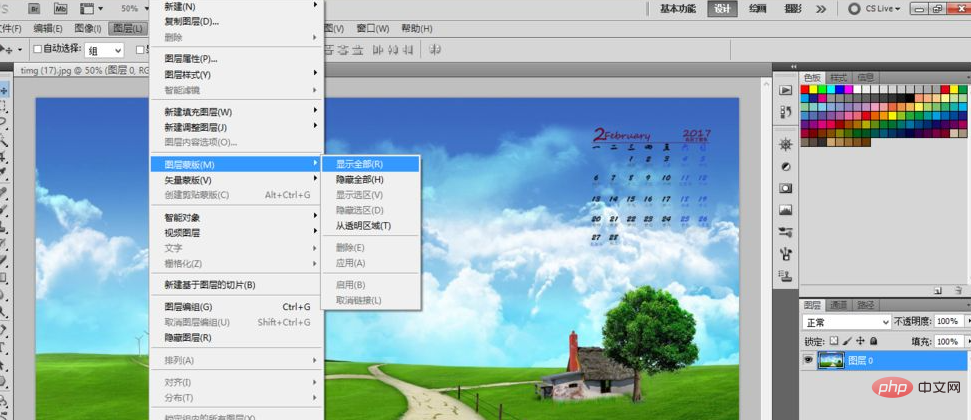Open the 图像(I) menu
Viewport: 971px width, 420px height.
coord(87,28)
